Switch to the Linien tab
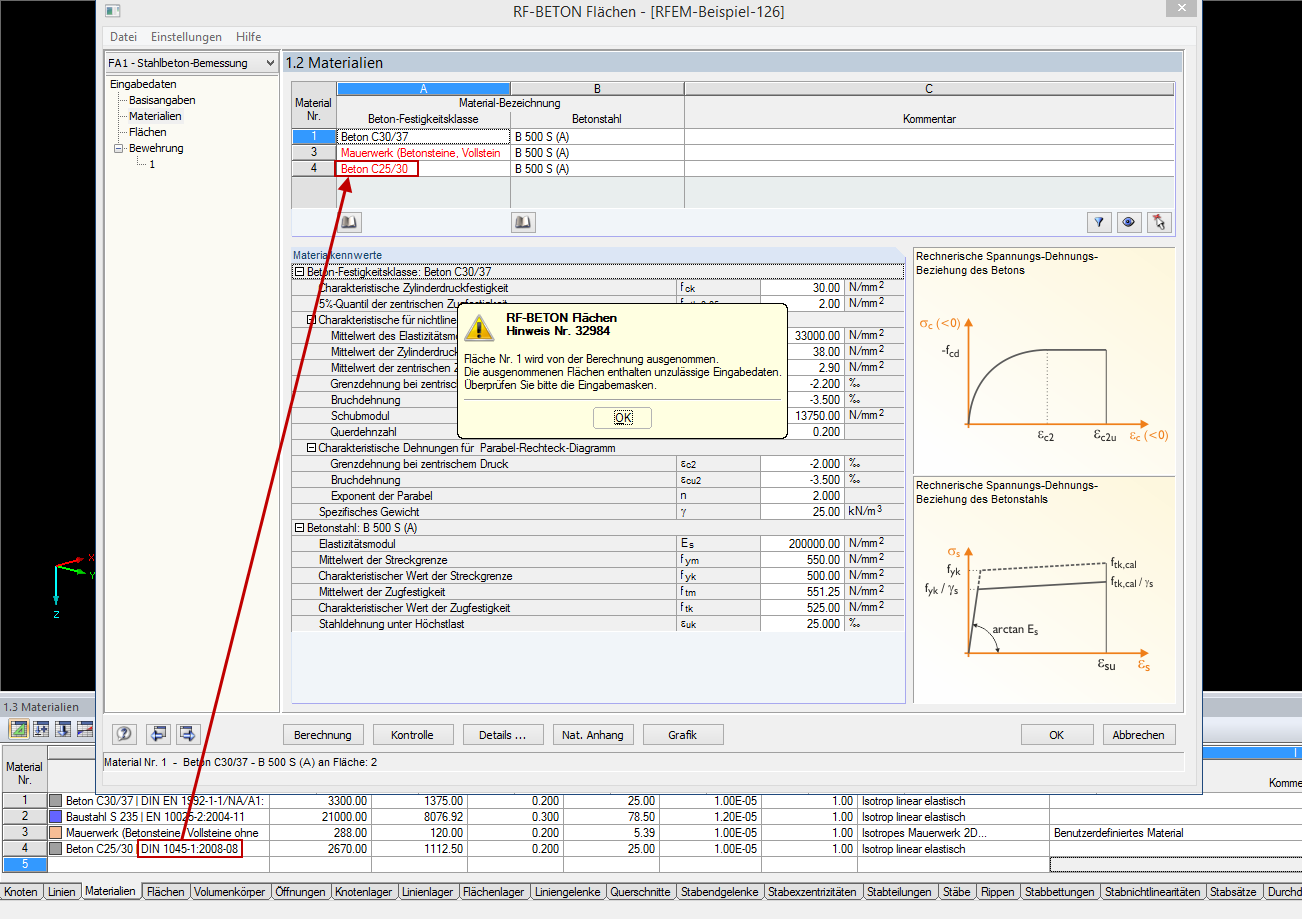Viewport: 1302px width, 919px height. [61, 892]
